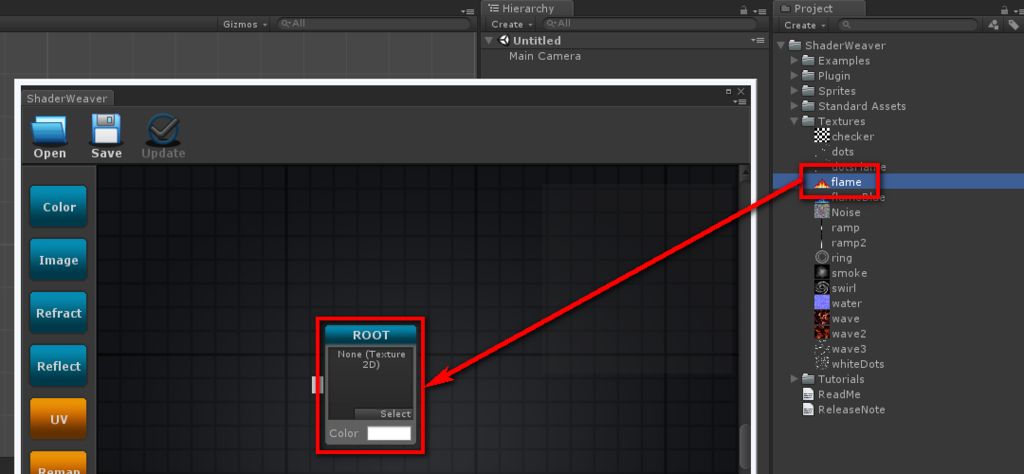Click the Search by Type icon in Project panel
1024x474 pixels.
pyautogui.click(x=994, y=25)
